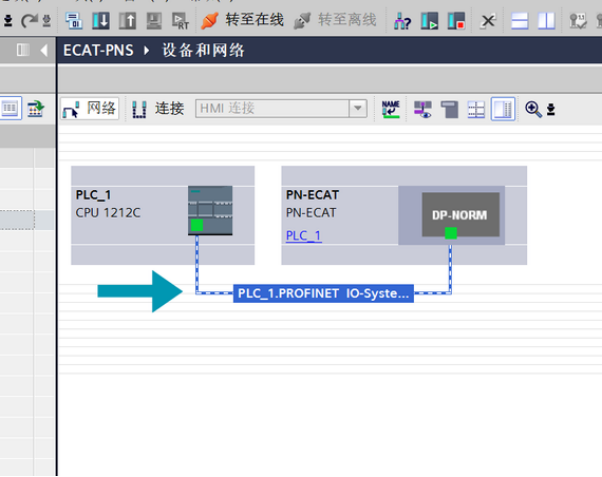Click the show rows grid icon
The image size is (602, 477).
(476, 109)
